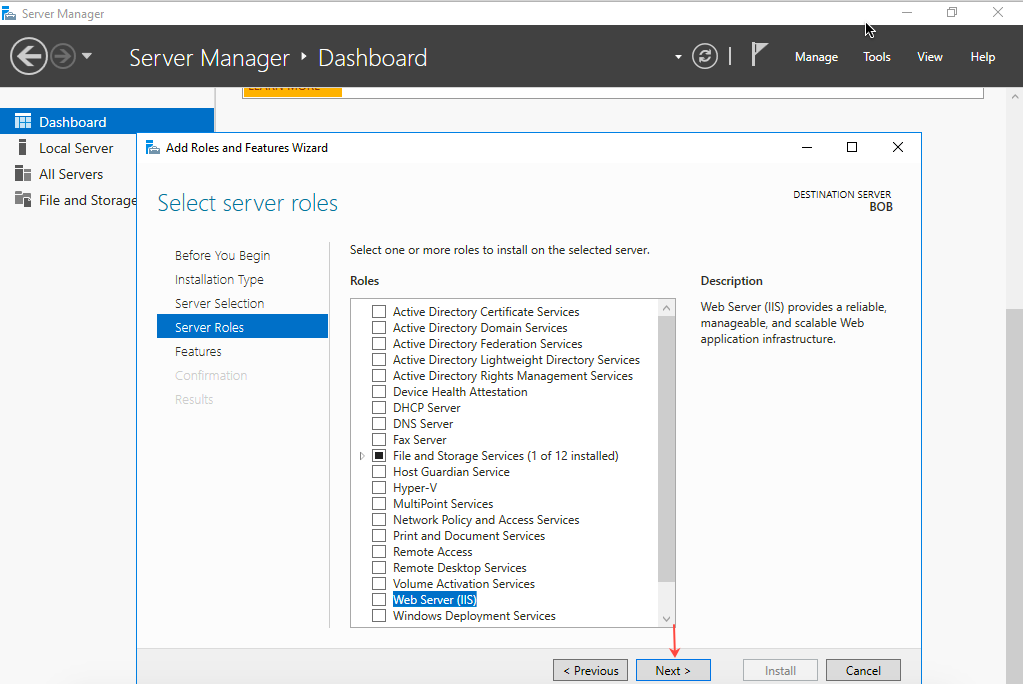Viewport: 1023px width, 684px height.
Task: Select Print and Document Services text
Action: (x=468, y=535)
